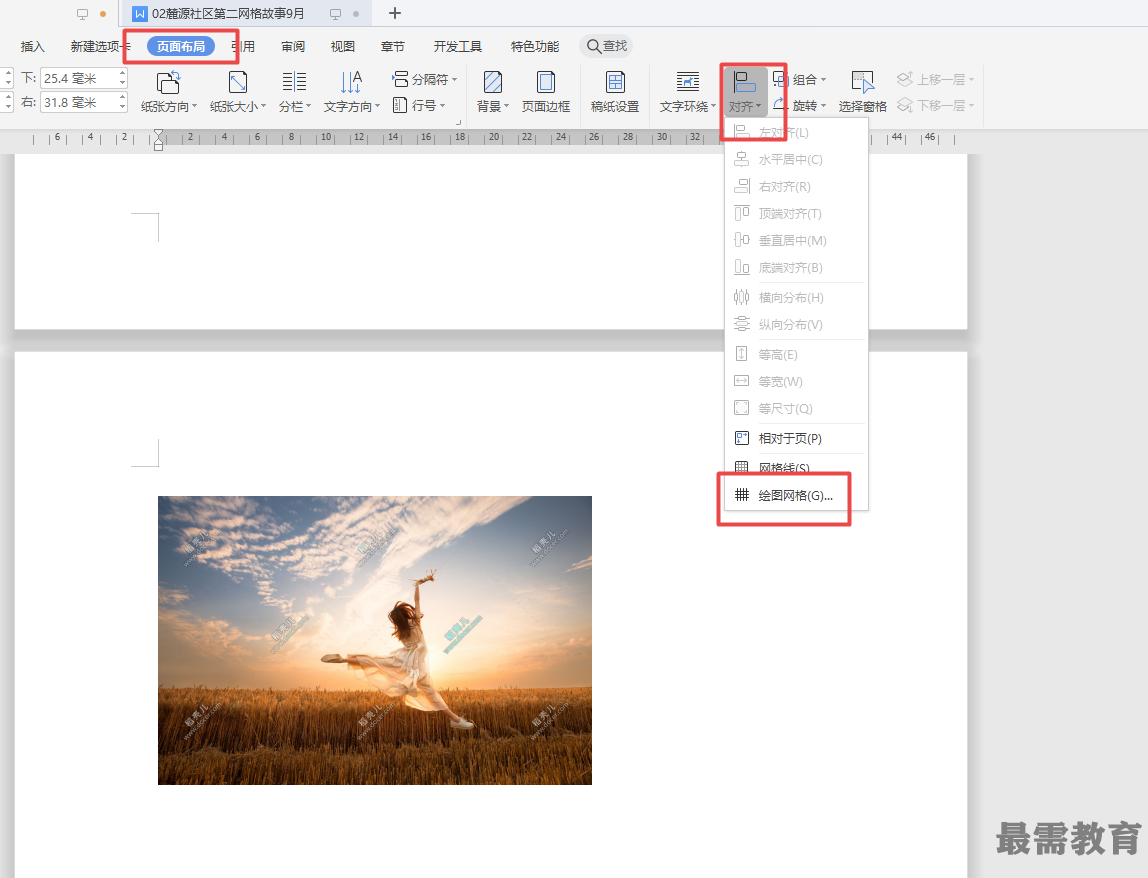Click the 文字环绕 icon
Image resolution: width=1148 pixels, height=878 pixels.
coord(687,82)
